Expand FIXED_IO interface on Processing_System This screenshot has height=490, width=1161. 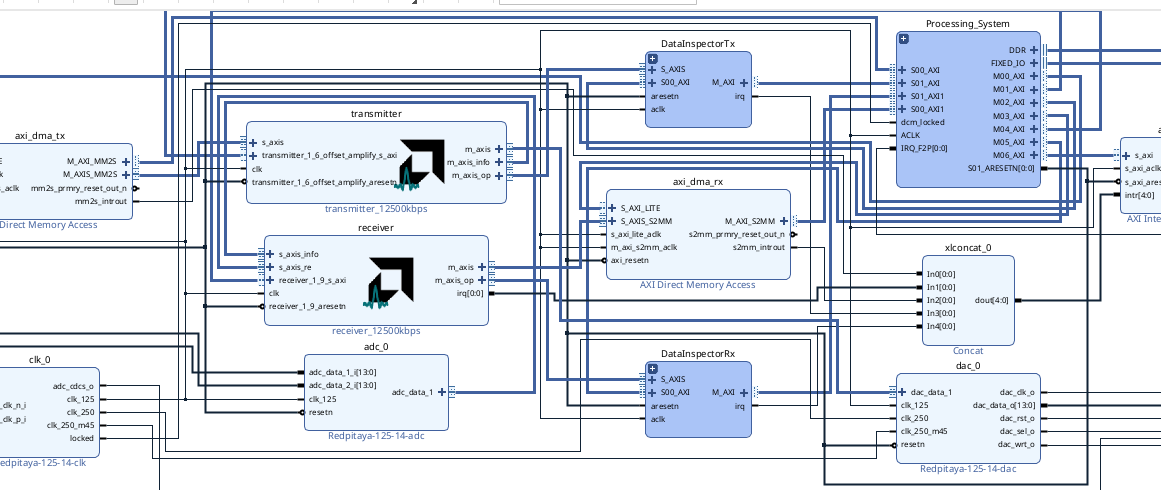[1034, 63]
